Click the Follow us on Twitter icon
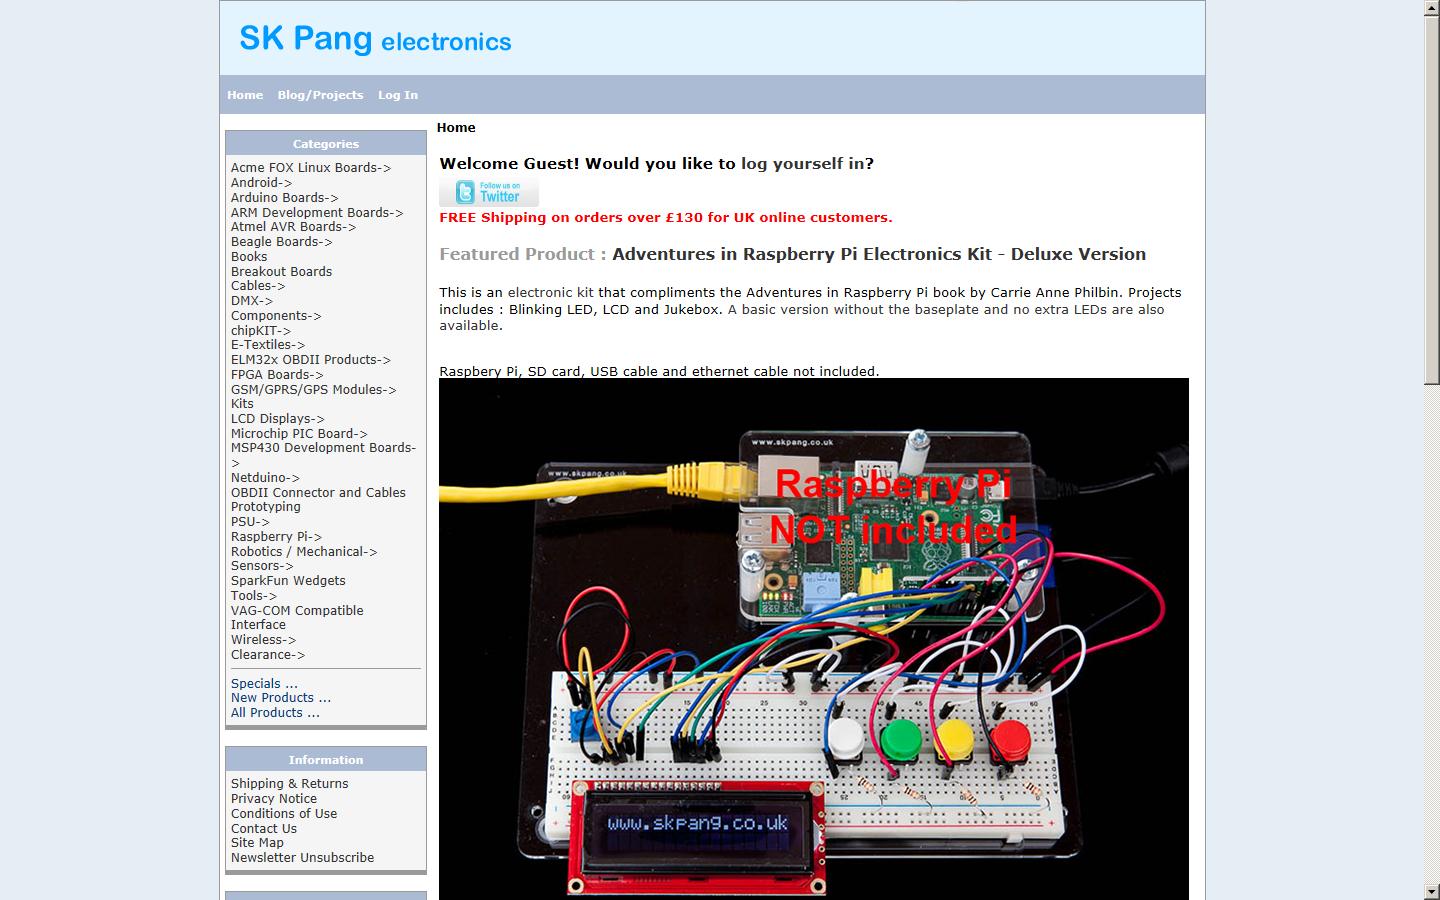This screenshot has height=900, width=1440. 489,192
